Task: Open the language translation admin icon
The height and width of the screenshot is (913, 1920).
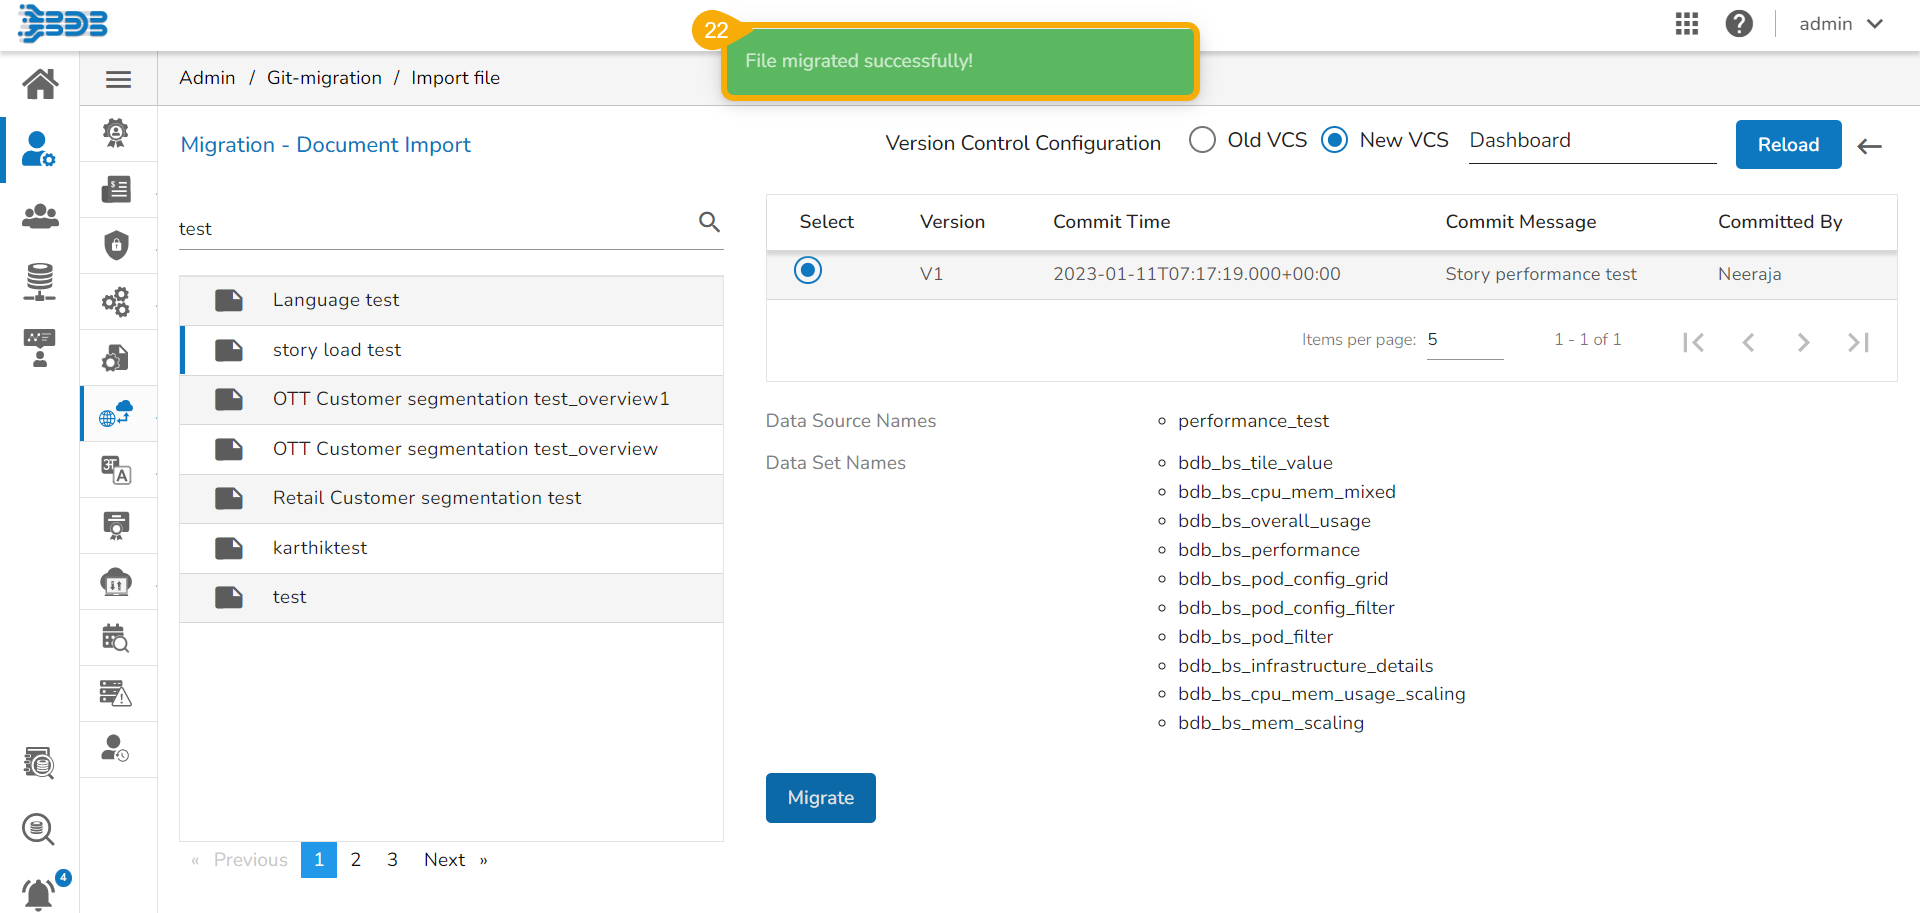Action: coord(117,469)
